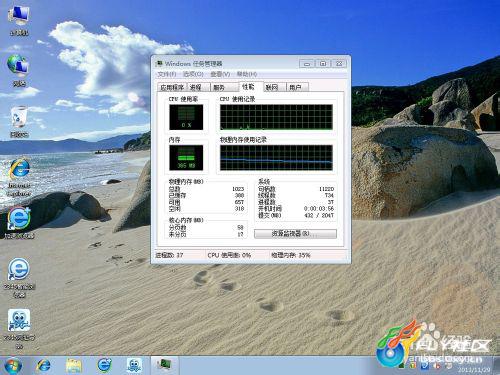Click the 开机时间 value 0:00:03:56
Viewport: 500px width, 375px height.
319,209
